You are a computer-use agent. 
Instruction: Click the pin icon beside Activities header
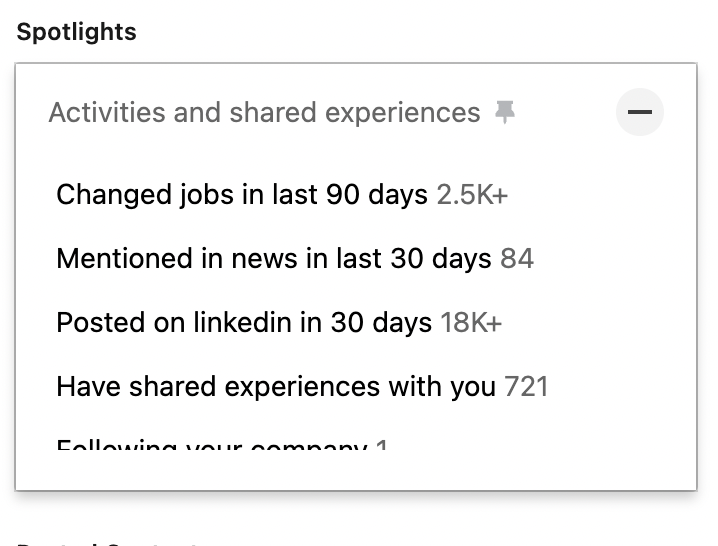pos(506,113)
